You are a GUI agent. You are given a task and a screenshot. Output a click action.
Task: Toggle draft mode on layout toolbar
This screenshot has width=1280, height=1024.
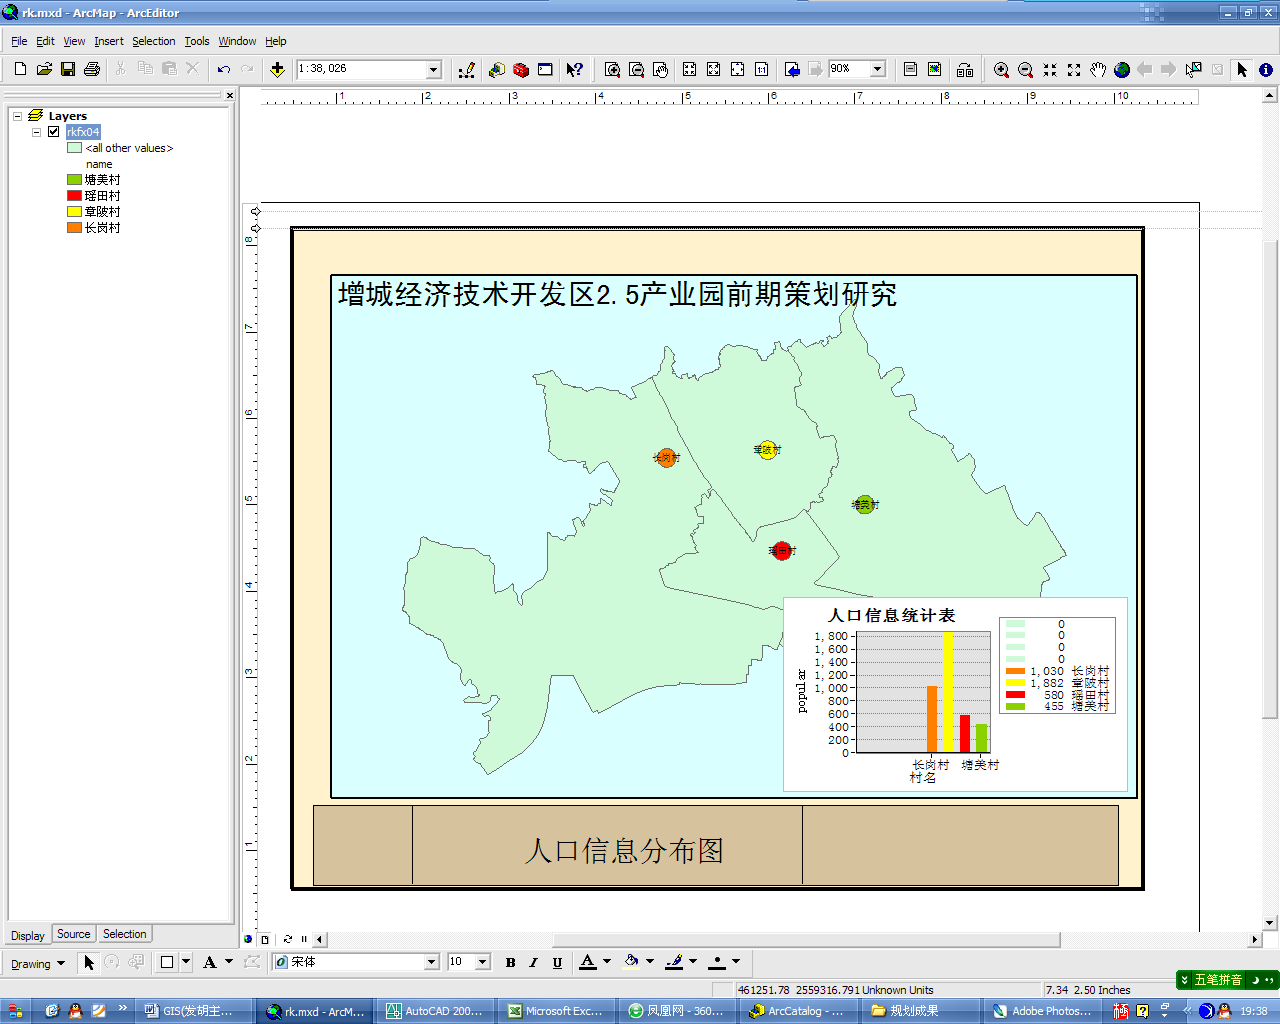pyautogui.click(x=910, y=69)
